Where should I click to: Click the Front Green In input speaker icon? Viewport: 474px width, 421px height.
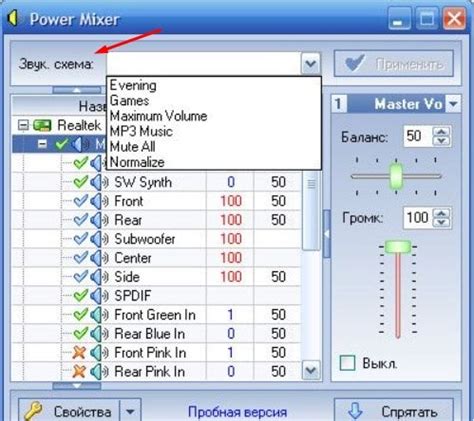coord(99,315)
